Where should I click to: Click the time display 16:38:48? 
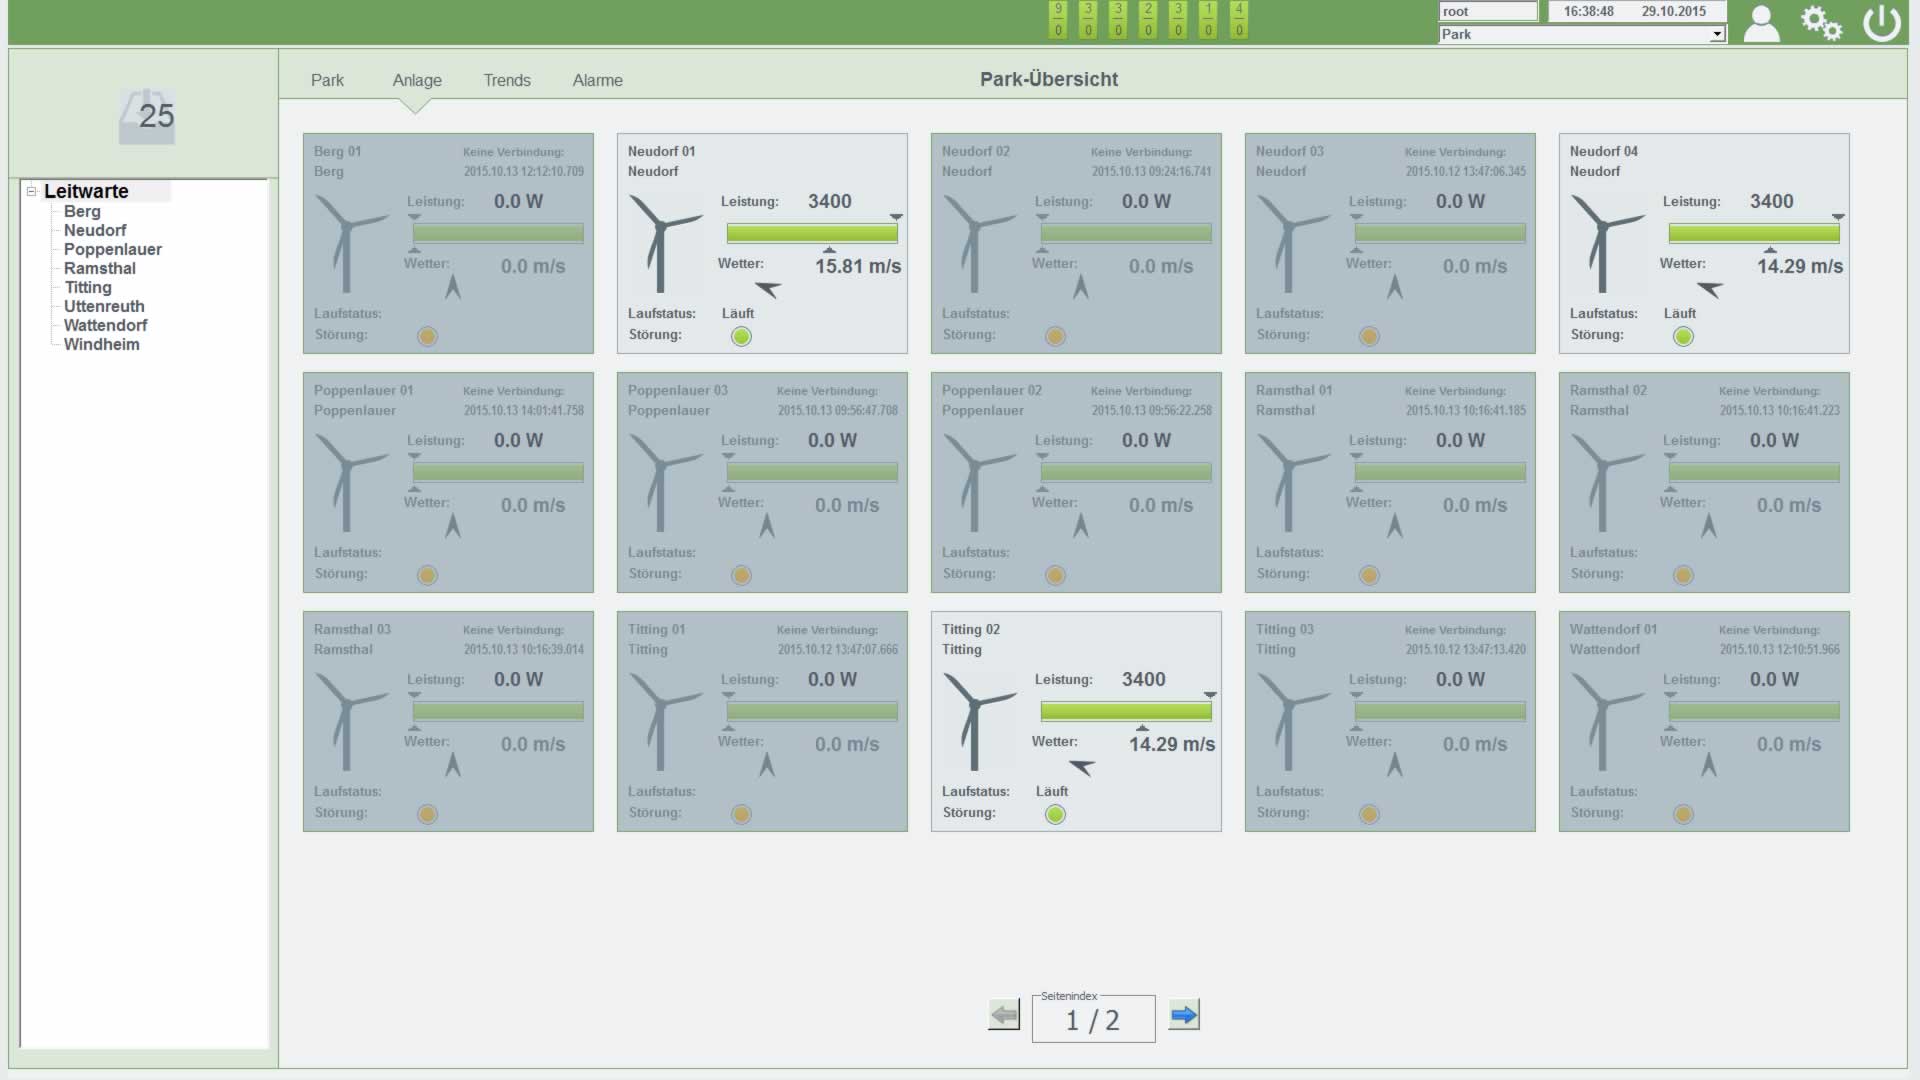click(1589, 11)
